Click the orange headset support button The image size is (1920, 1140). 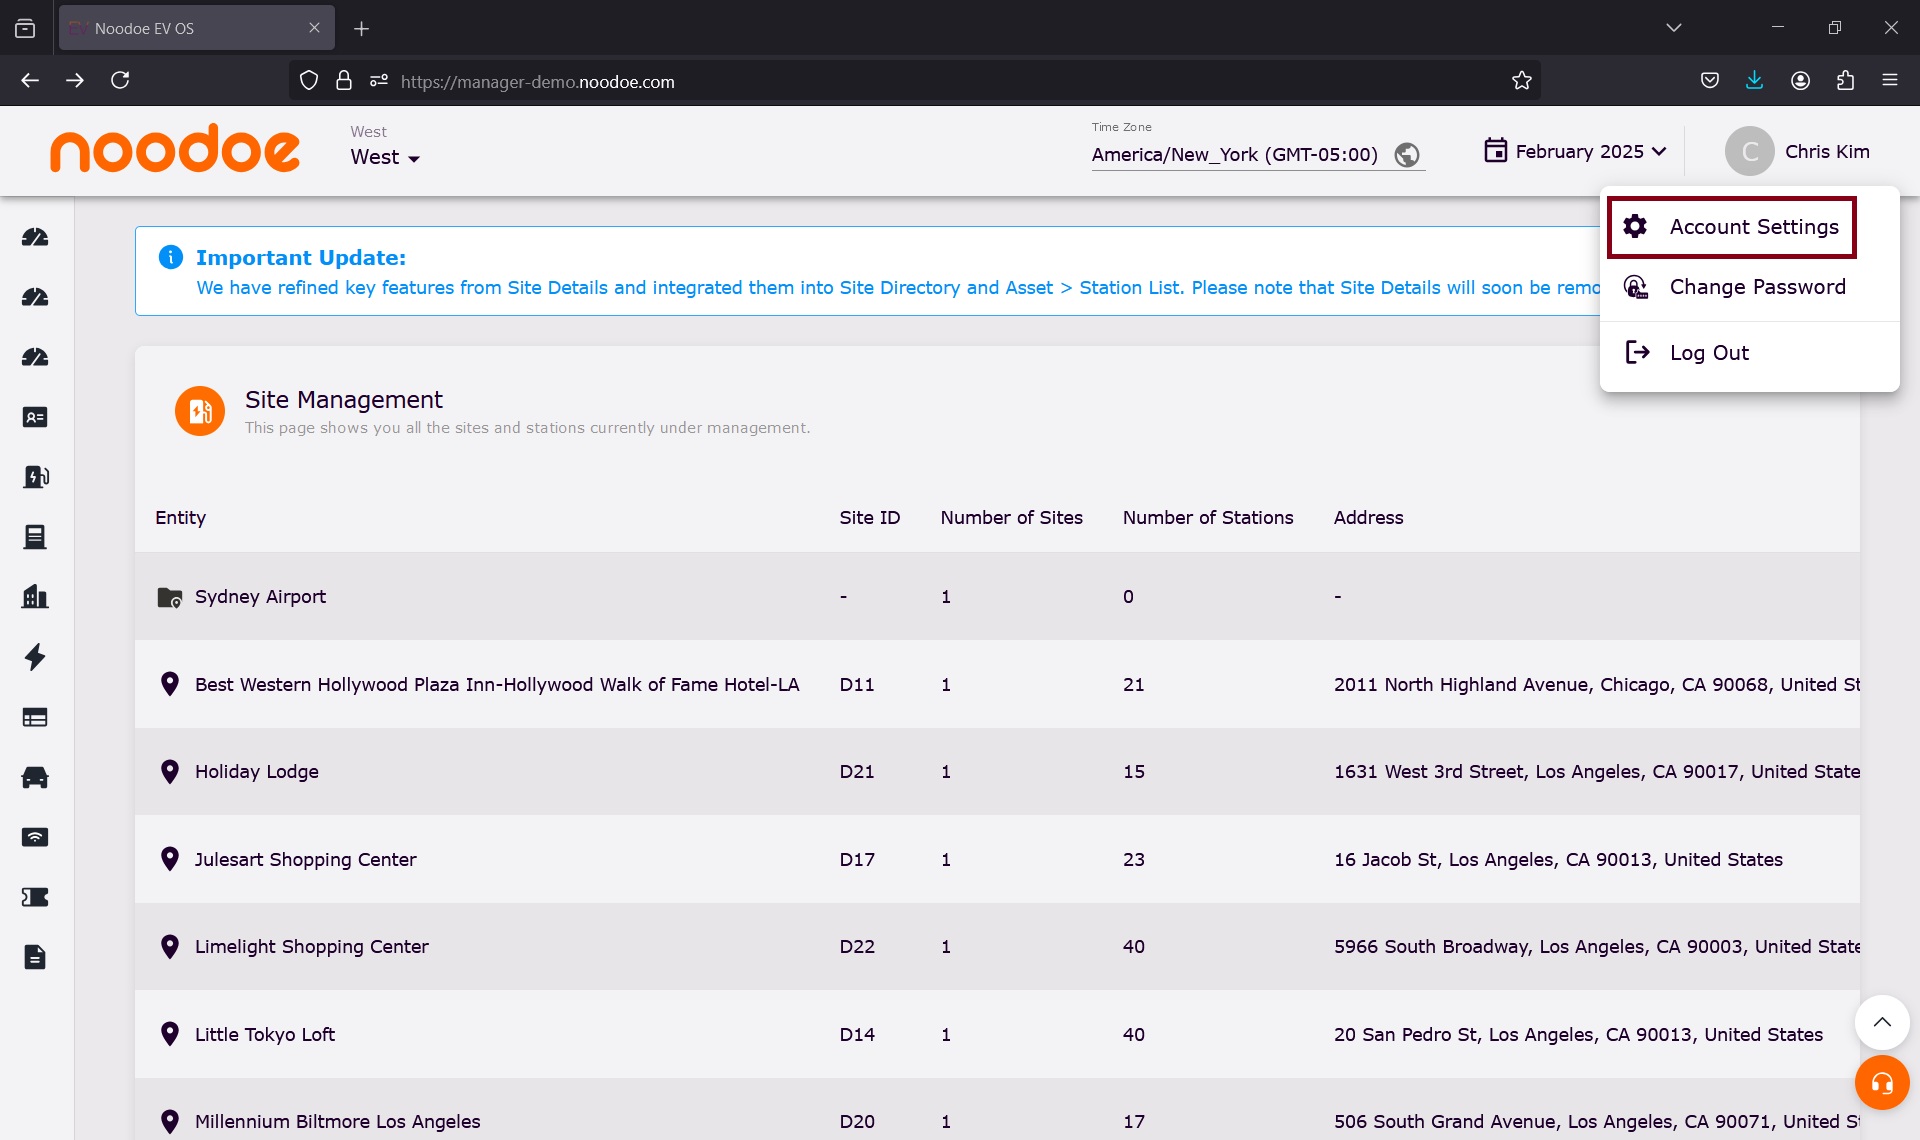point(1881,1082)
